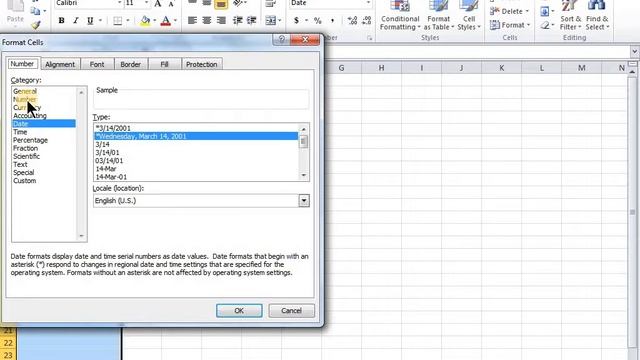The width and height of the screenshot is (640, 360).
Task: Select row 22 header
Action: click(x=8, y=343)
